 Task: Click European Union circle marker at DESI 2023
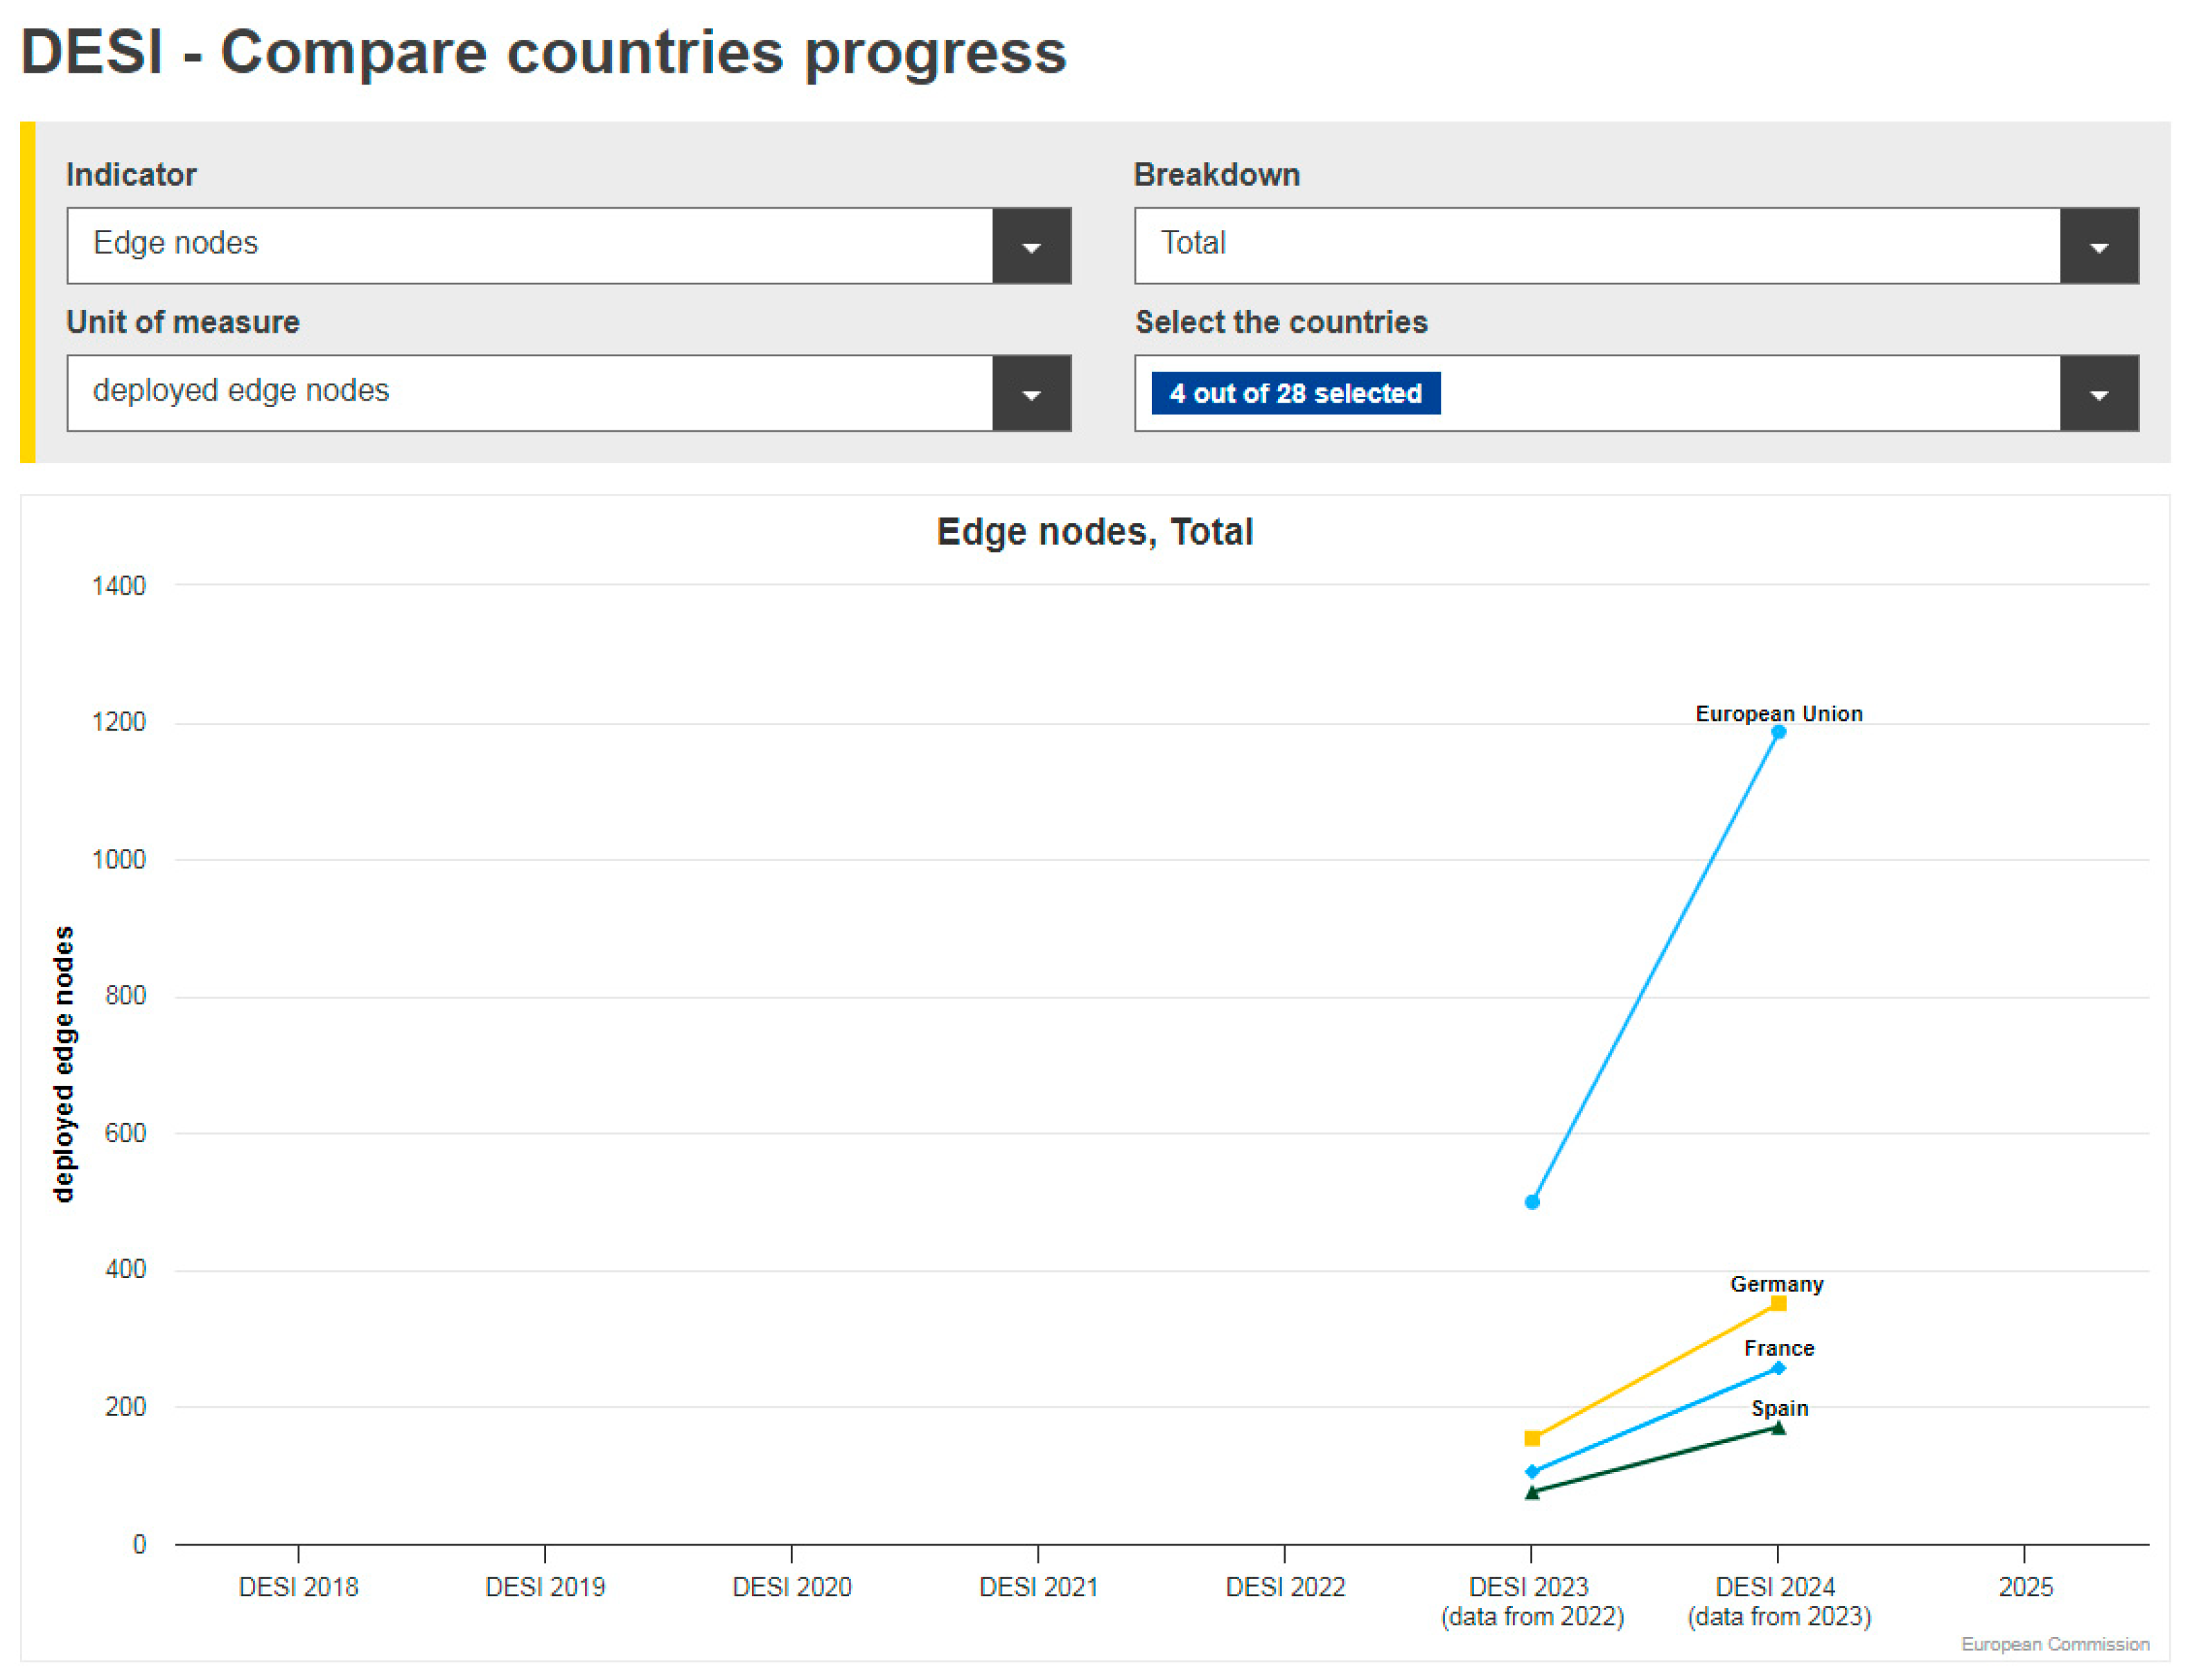pos(1532,1202)
